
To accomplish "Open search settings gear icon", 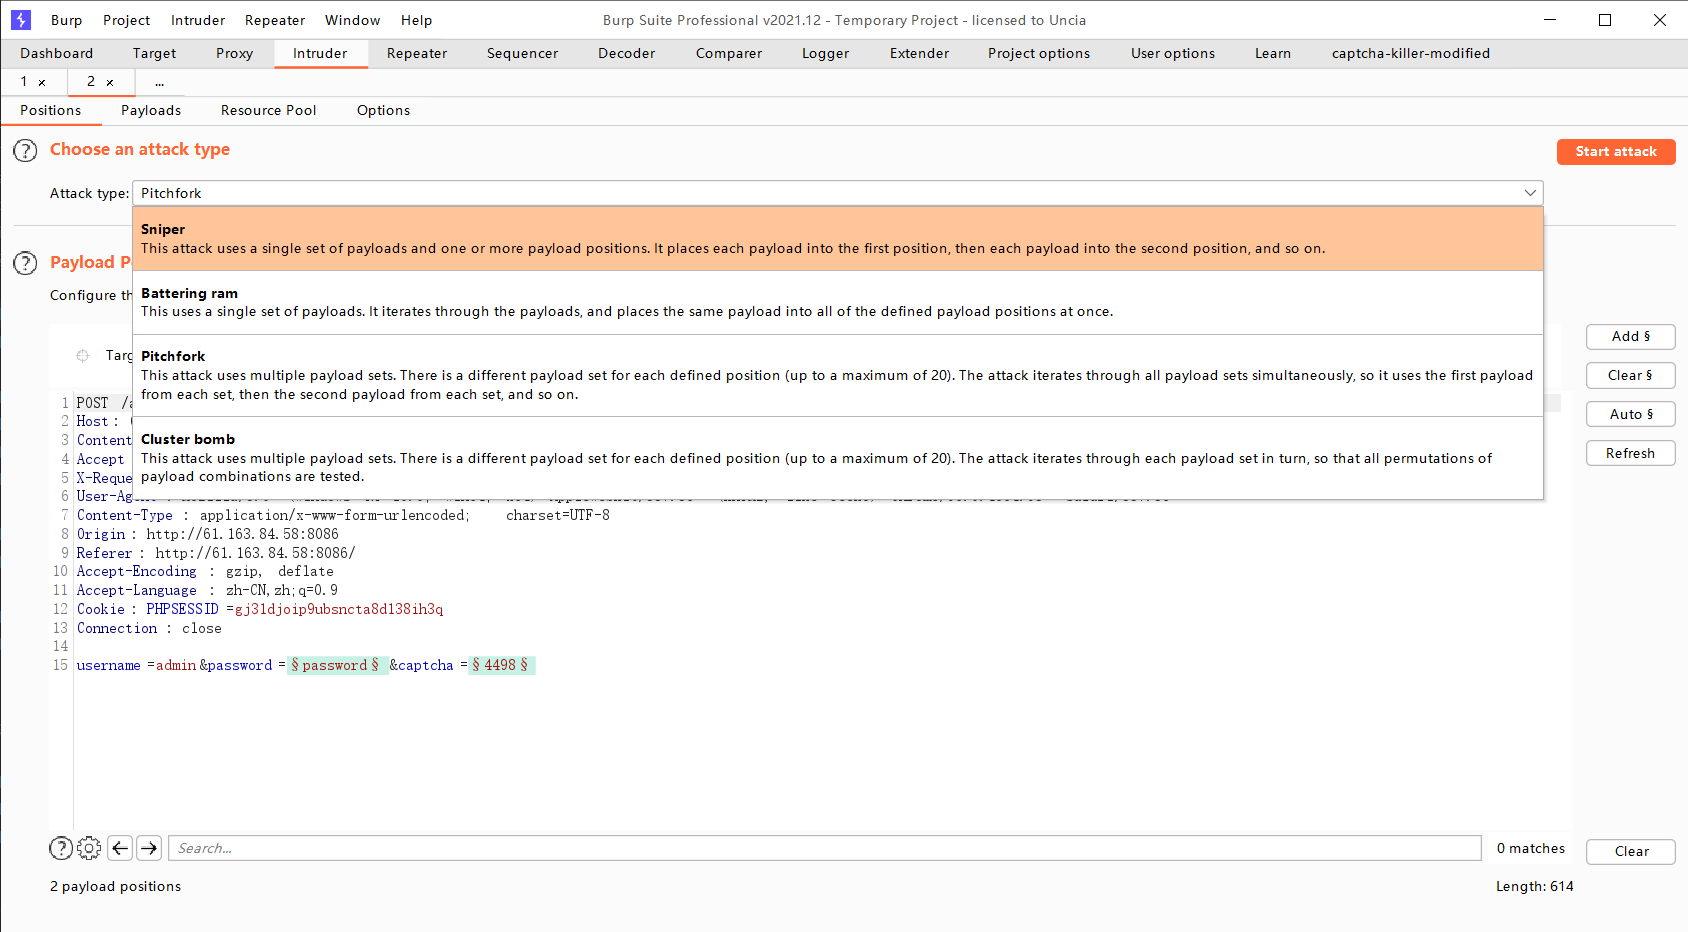I will coord(89,848).
